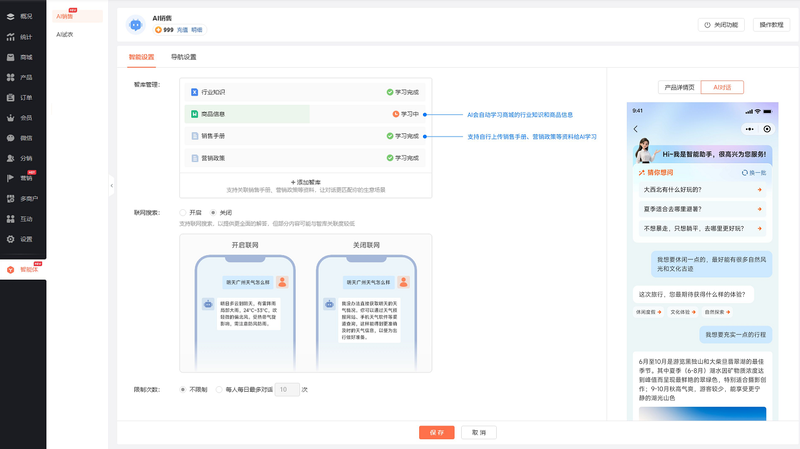Select 每人每日最多对话 limit radio option
The image size is (800, 449).
pyautogui.click(x=219, y=389)
